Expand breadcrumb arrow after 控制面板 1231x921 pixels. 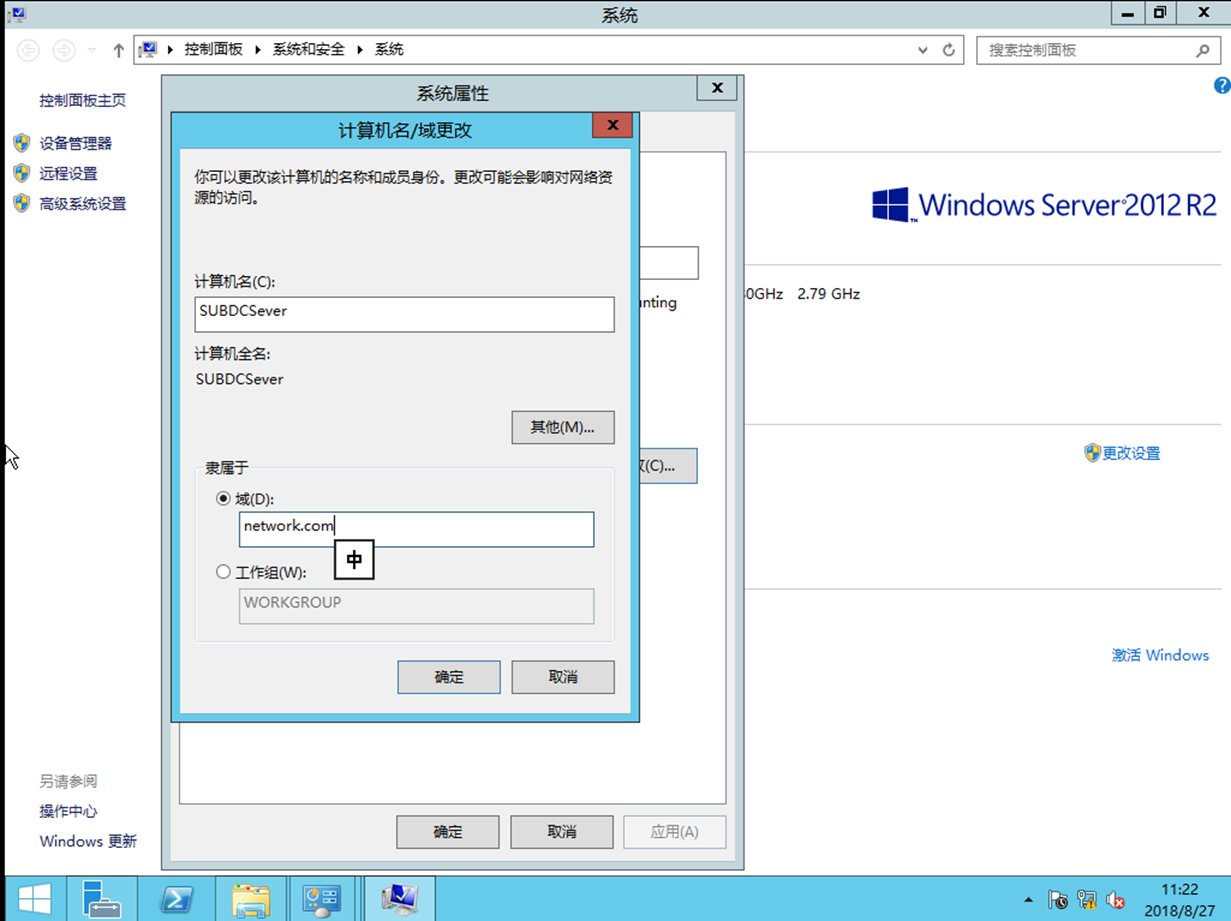pyautogui.click(x=257, y=50)
